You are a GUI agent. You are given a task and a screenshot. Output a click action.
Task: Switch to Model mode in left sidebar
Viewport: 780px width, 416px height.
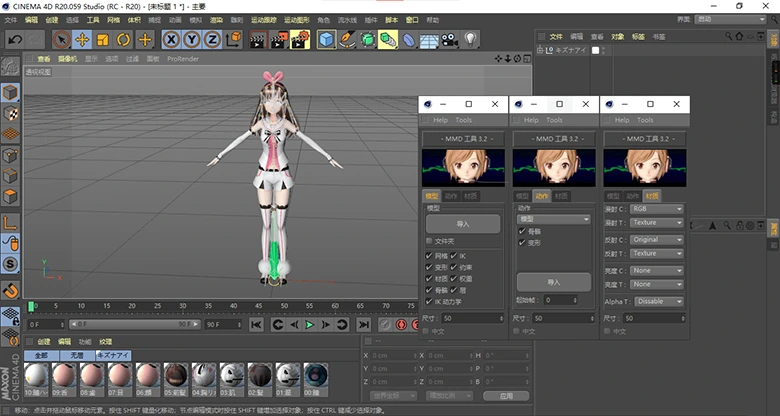click(x=10, y=93)
